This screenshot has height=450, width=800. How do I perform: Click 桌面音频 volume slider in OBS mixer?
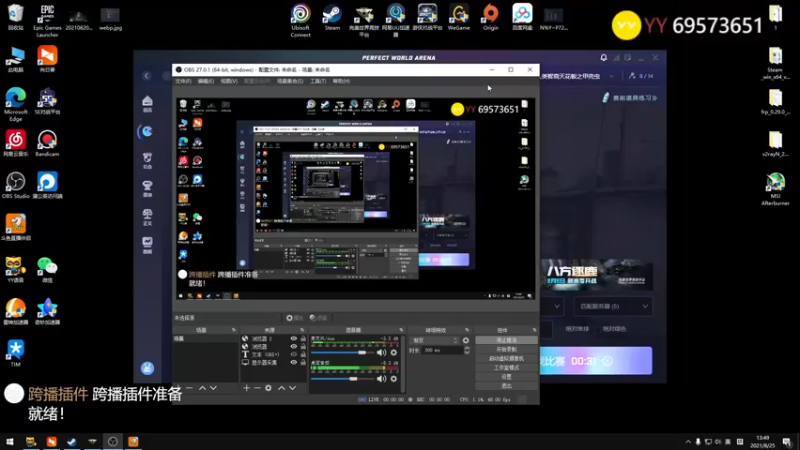coord(342,379)
